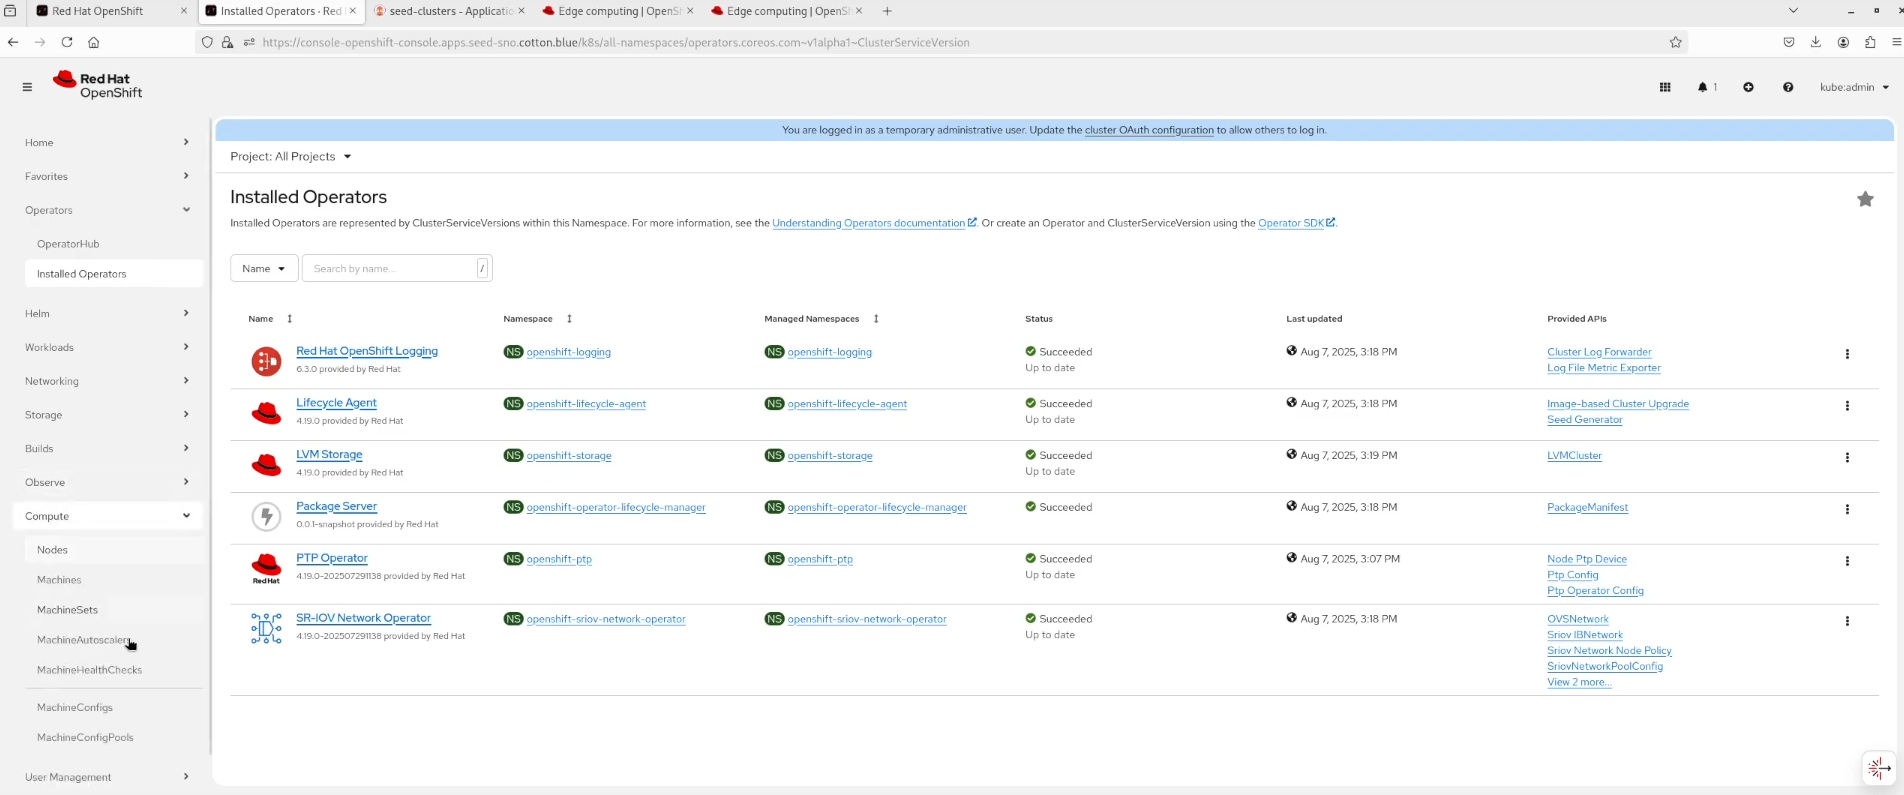Open kebab menu for SR-IOV Network Operator
The height and width of the screenshot is (795, 1904).
[1847, 621]
